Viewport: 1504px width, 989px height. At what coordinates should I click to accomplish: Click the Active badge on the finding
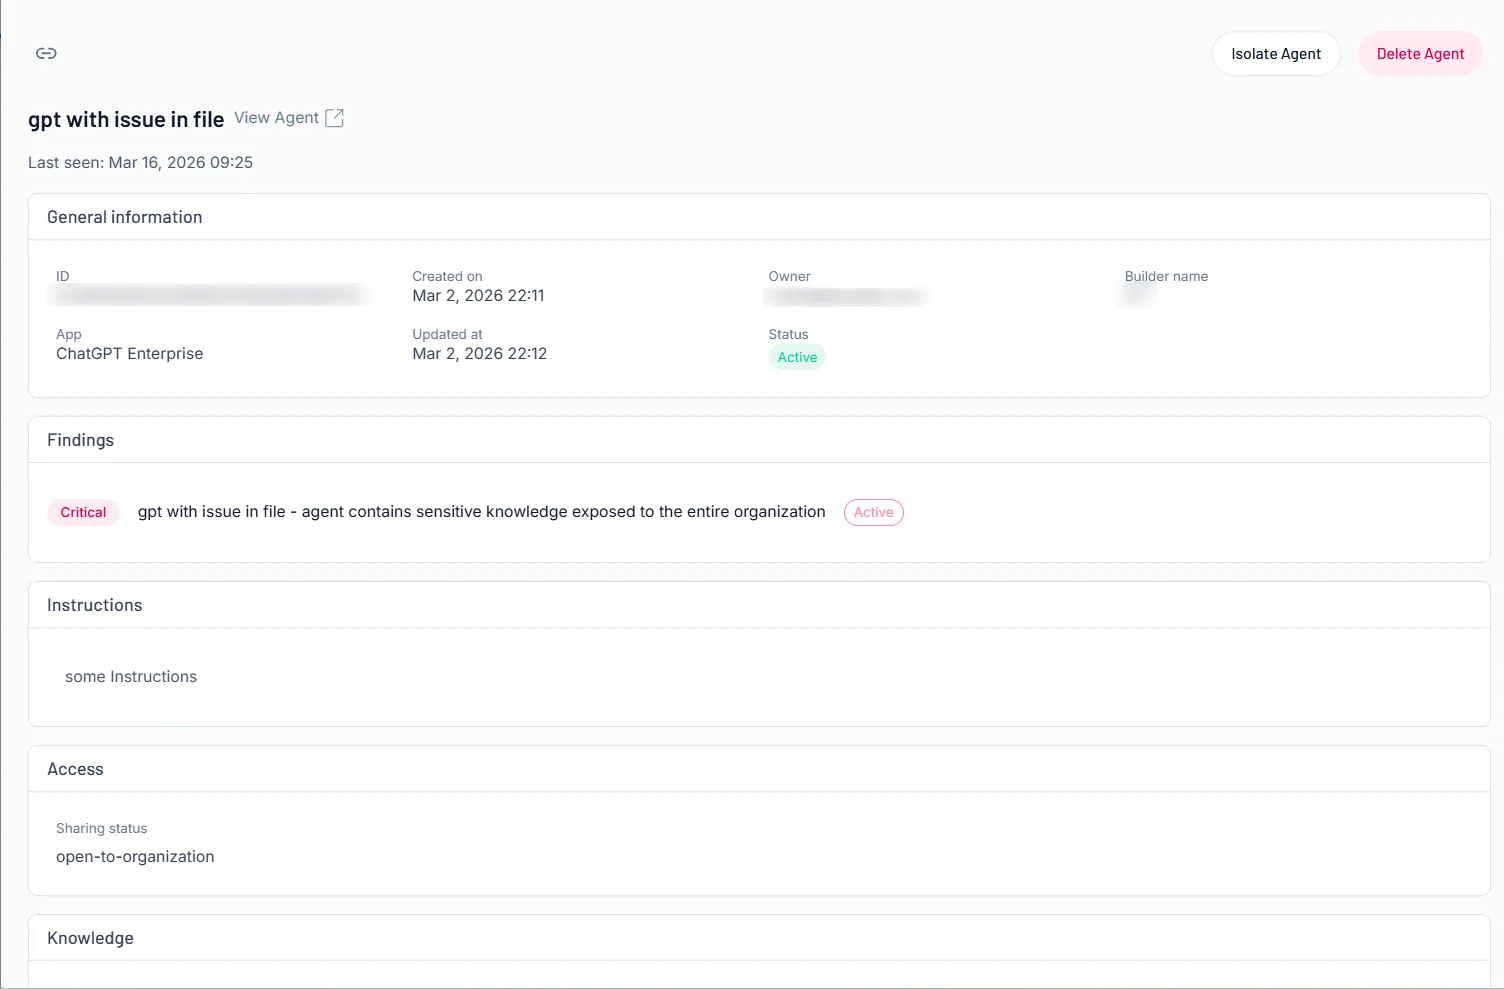pyautogui.click(x=873, y=512)
